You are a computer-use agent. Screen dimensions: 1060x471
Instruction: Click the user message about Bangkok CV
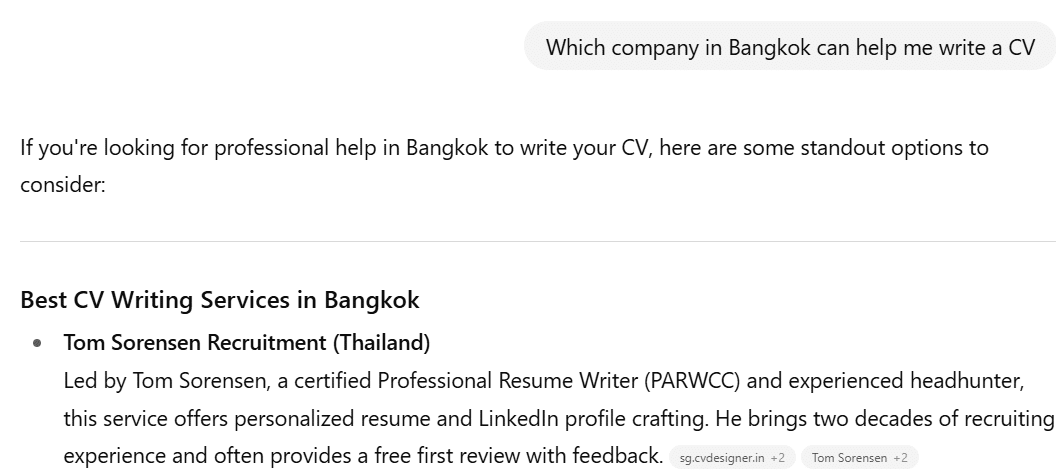tap(789, 47)
